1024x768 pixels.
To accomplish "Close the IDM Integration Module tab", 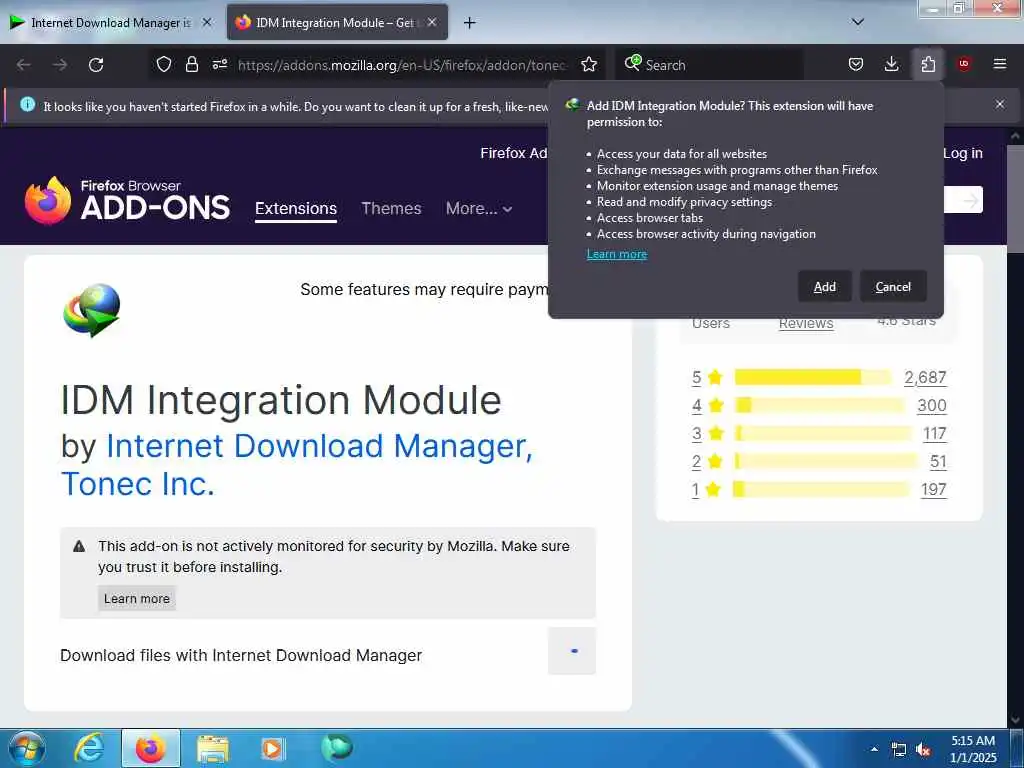I will coord(432,22).
